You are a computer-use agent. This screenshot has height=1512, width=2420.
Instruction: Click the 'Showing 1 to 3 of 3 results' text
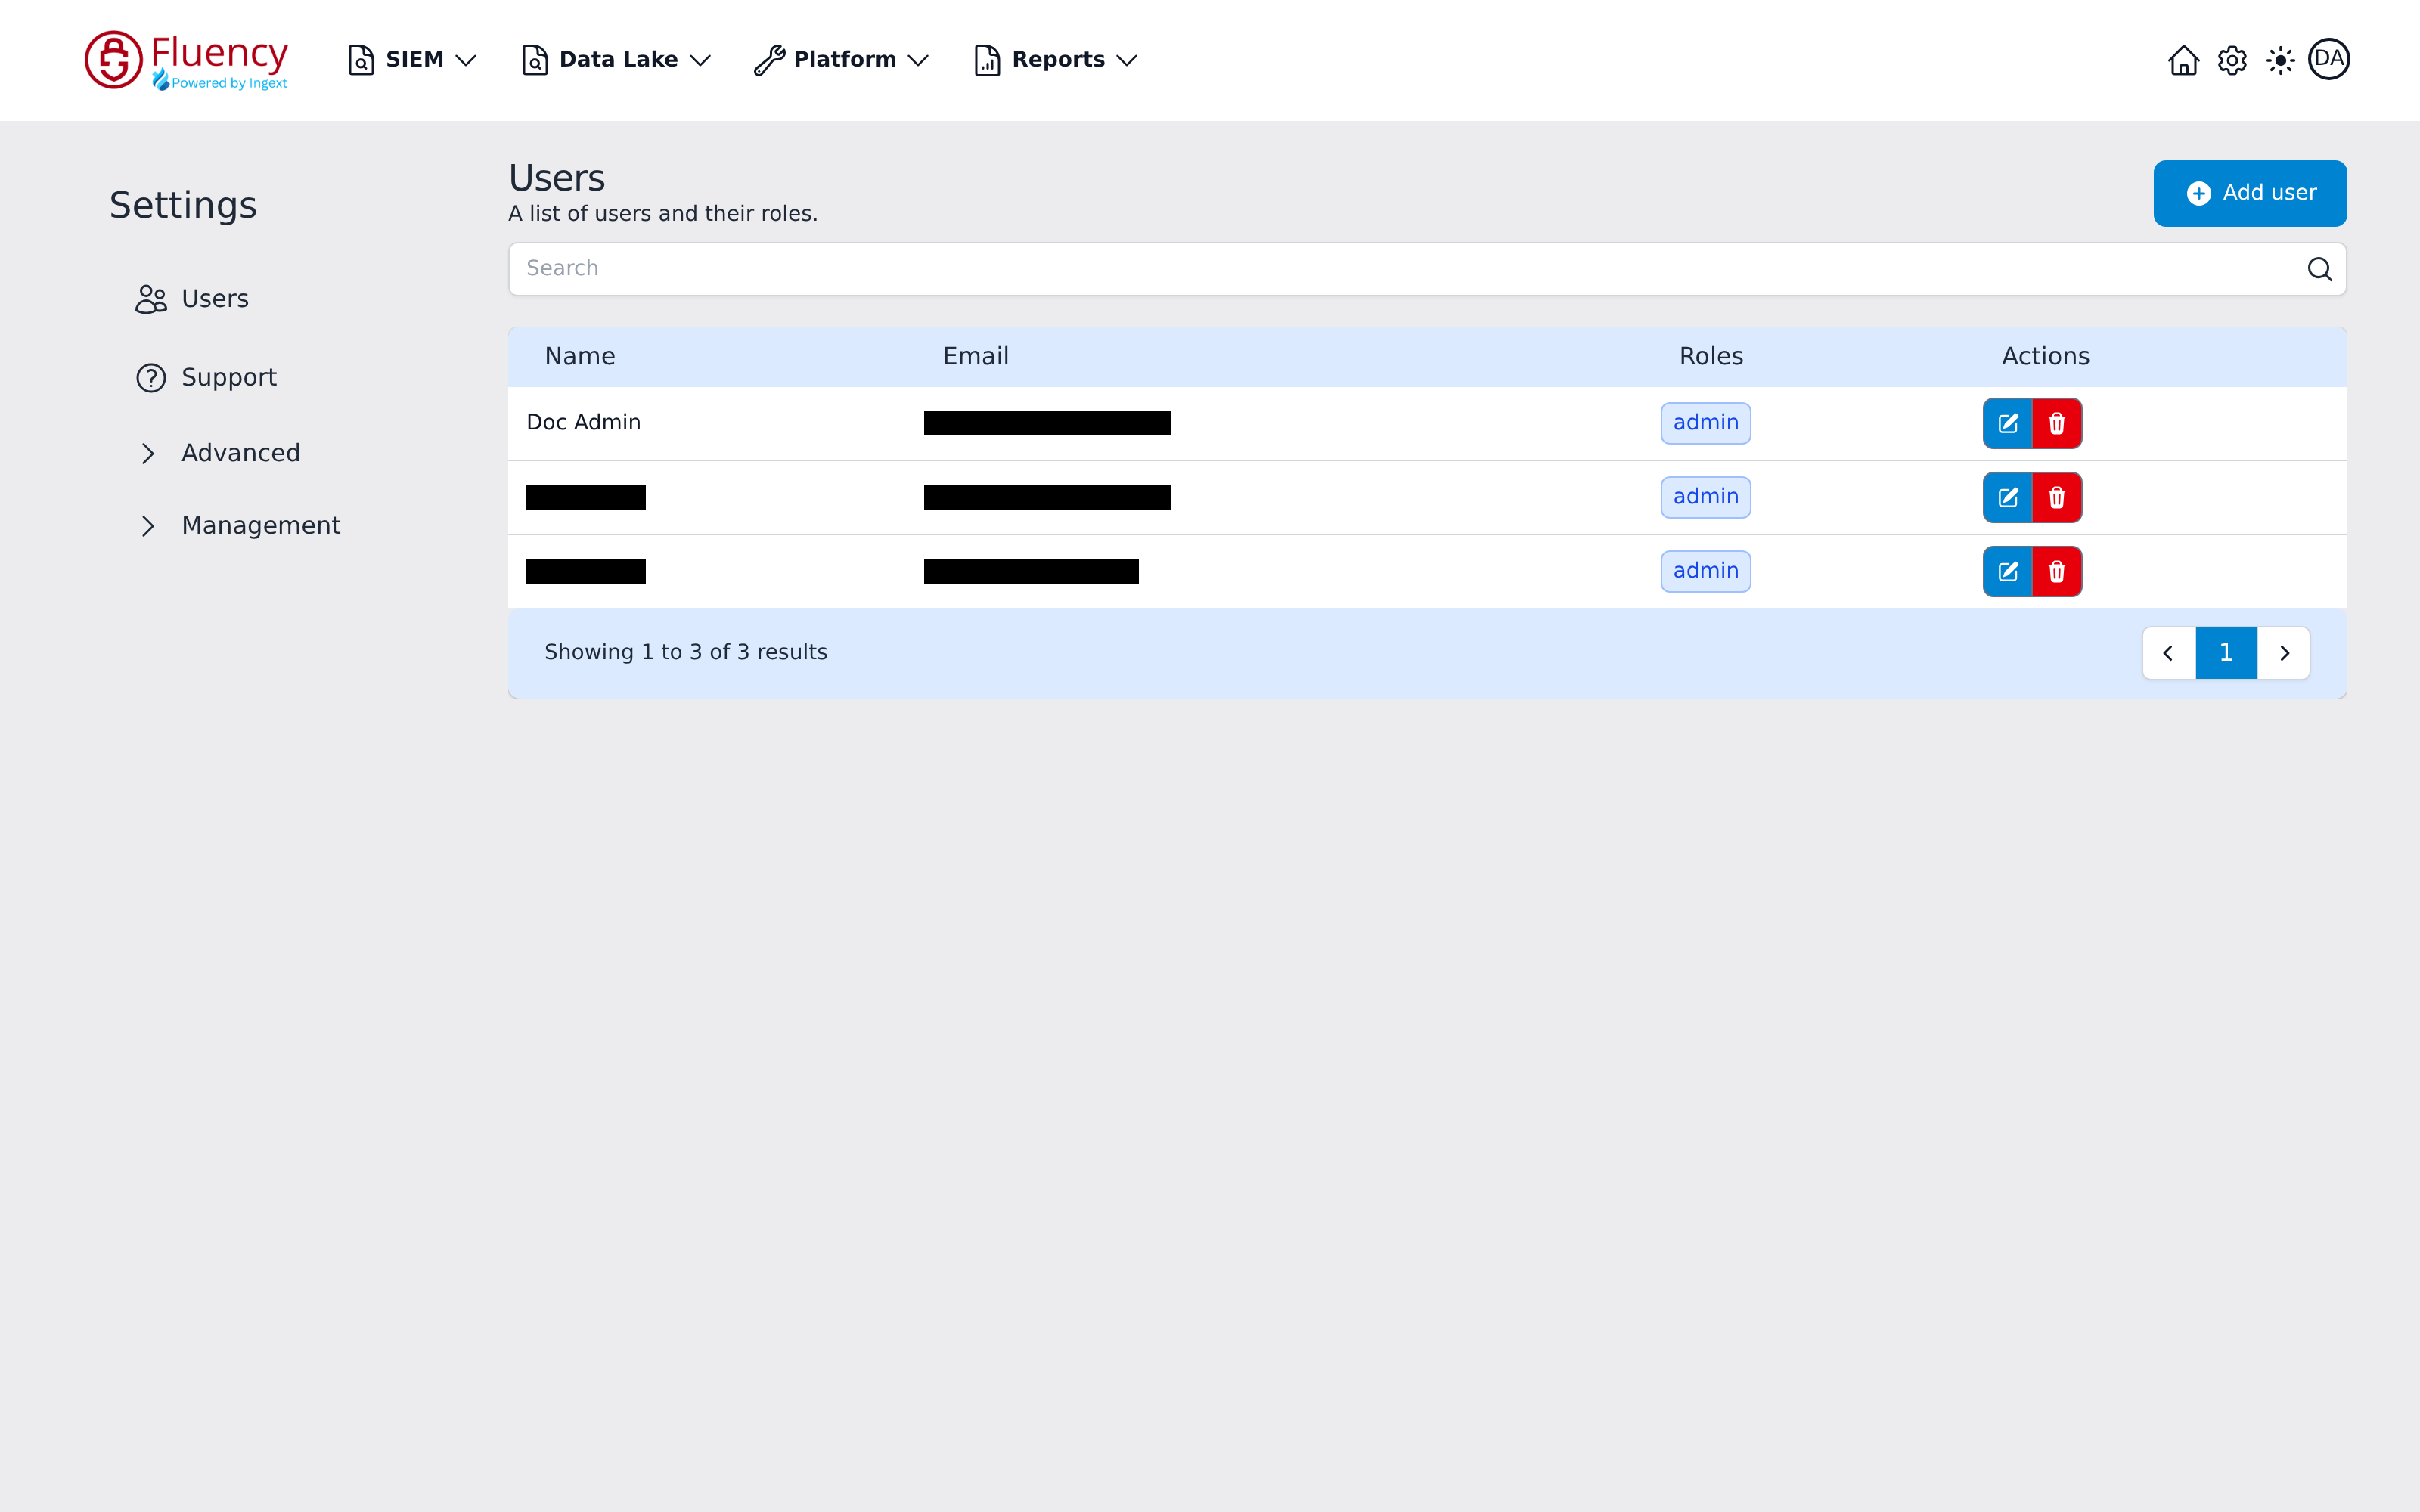pos(686,653)
